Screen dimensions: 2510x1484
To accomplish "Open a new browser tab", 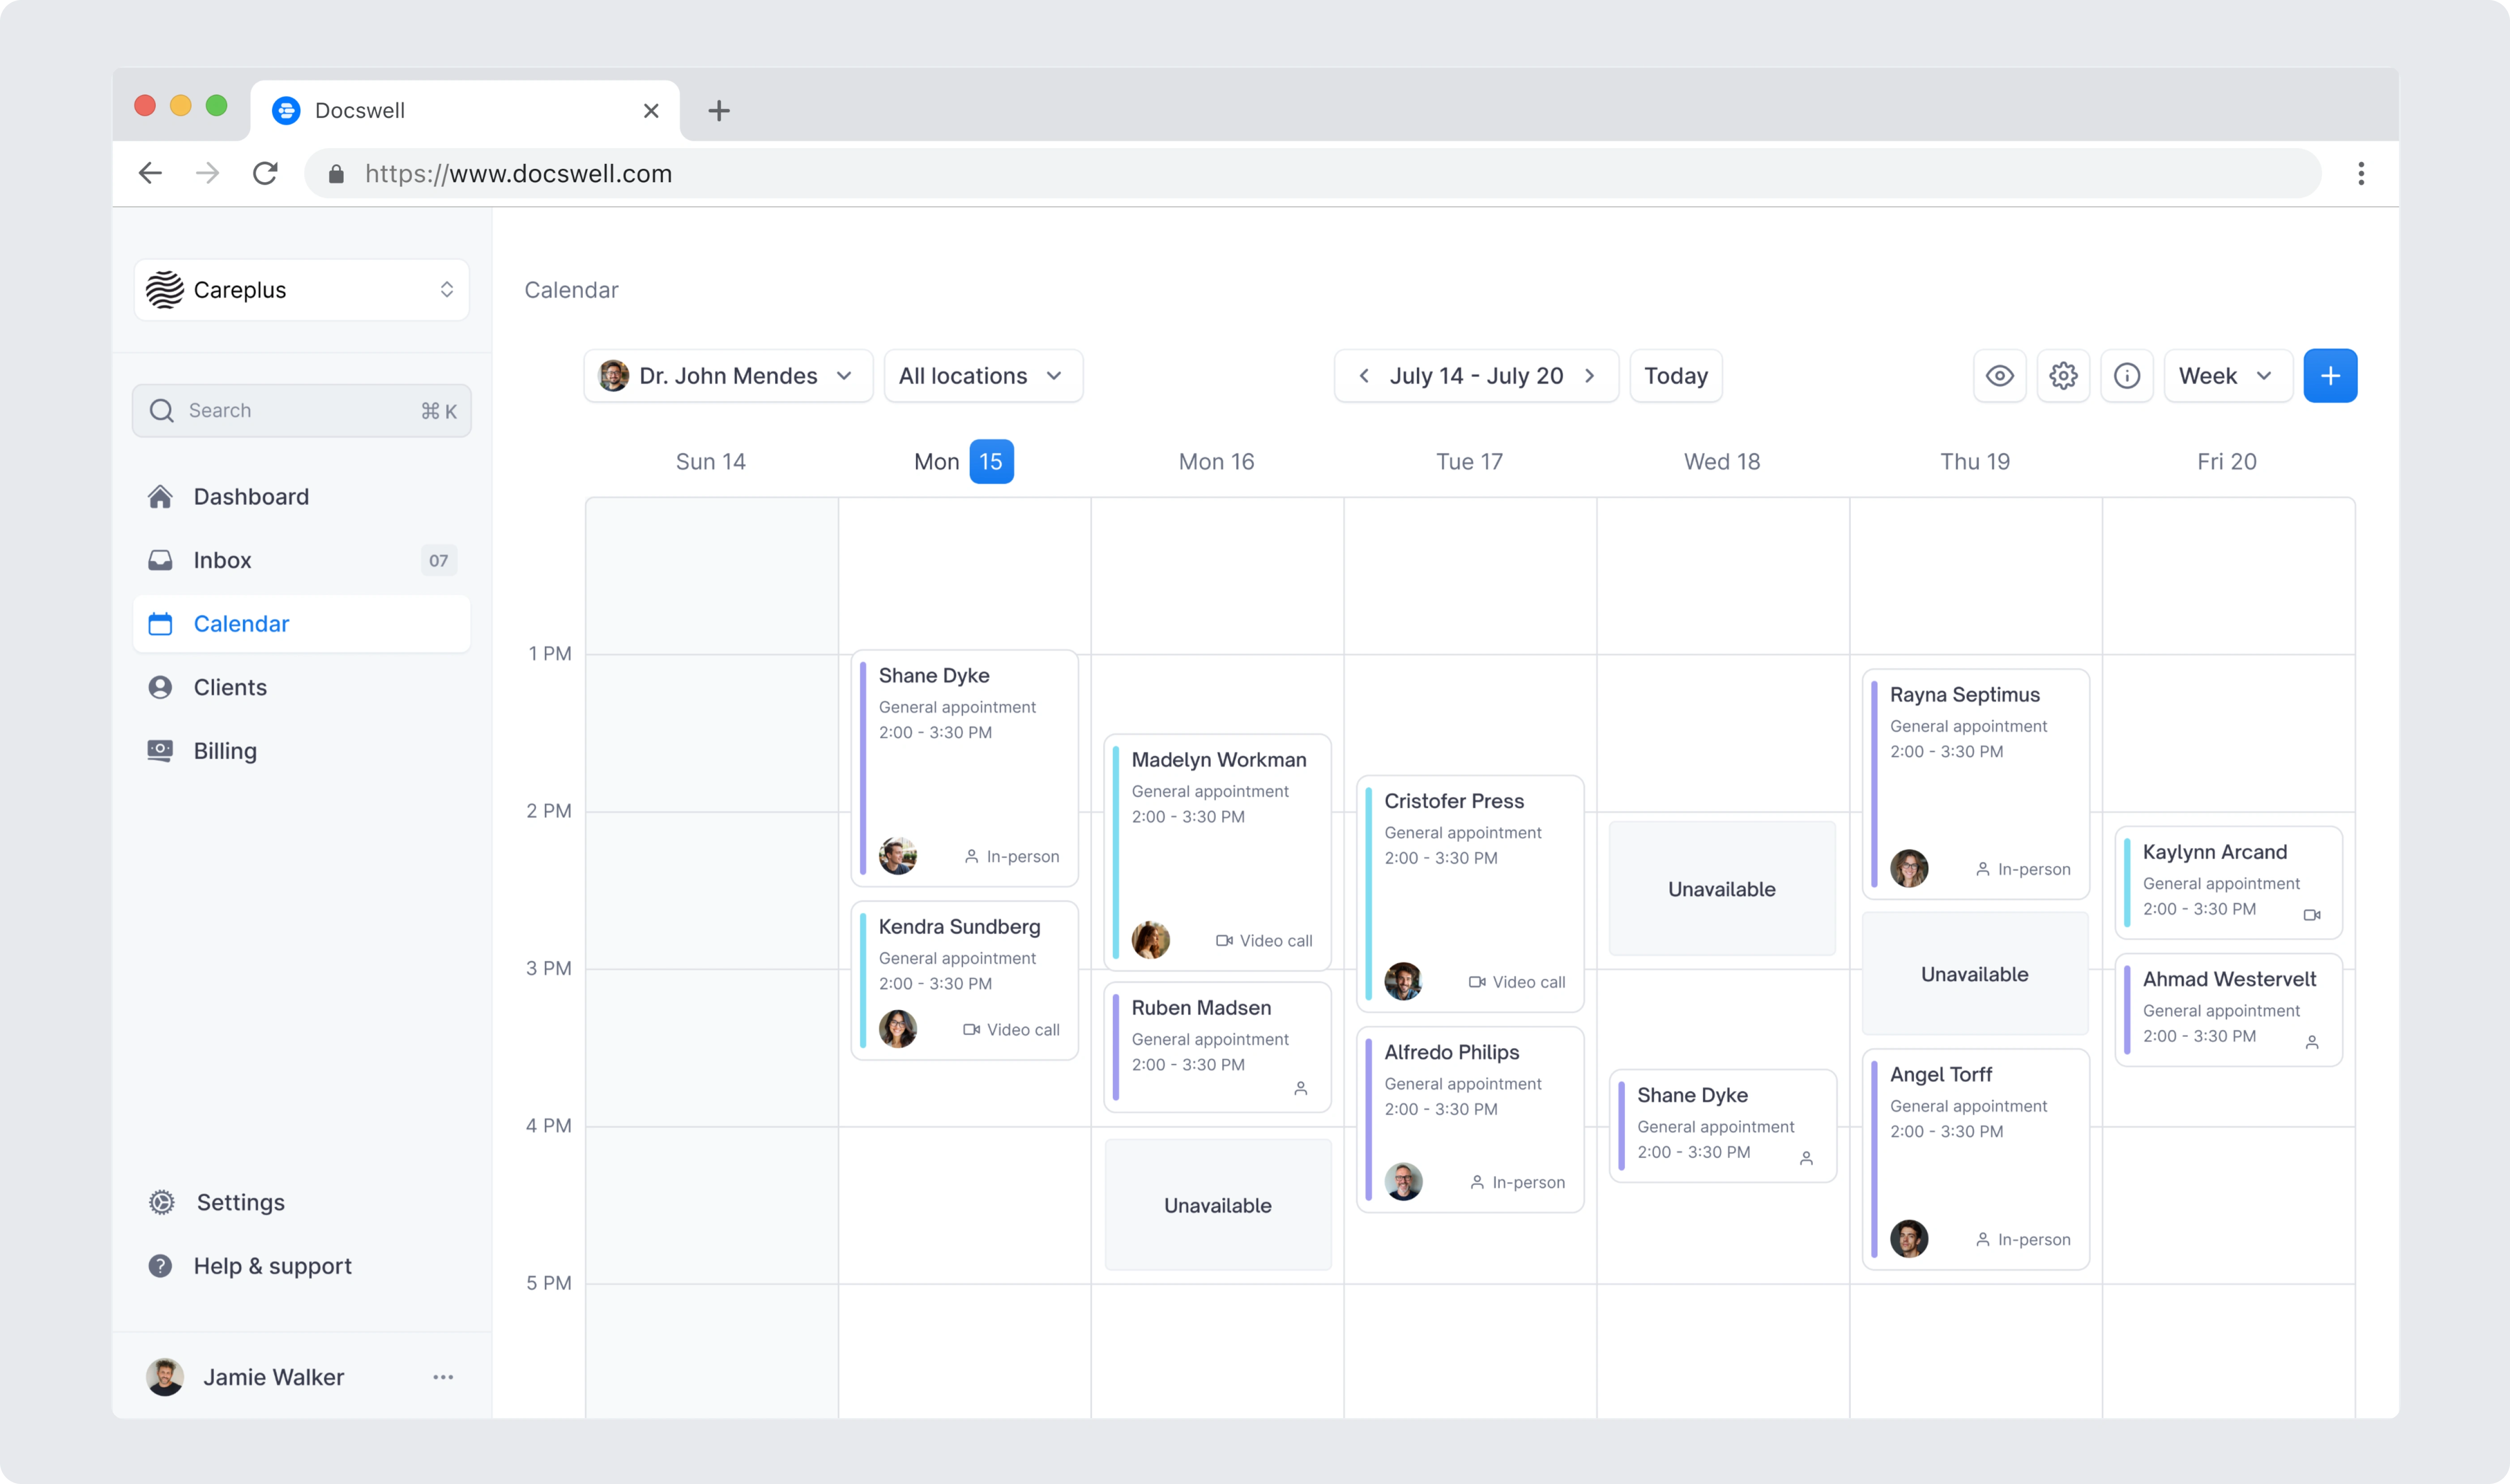I will pos(718,111).
